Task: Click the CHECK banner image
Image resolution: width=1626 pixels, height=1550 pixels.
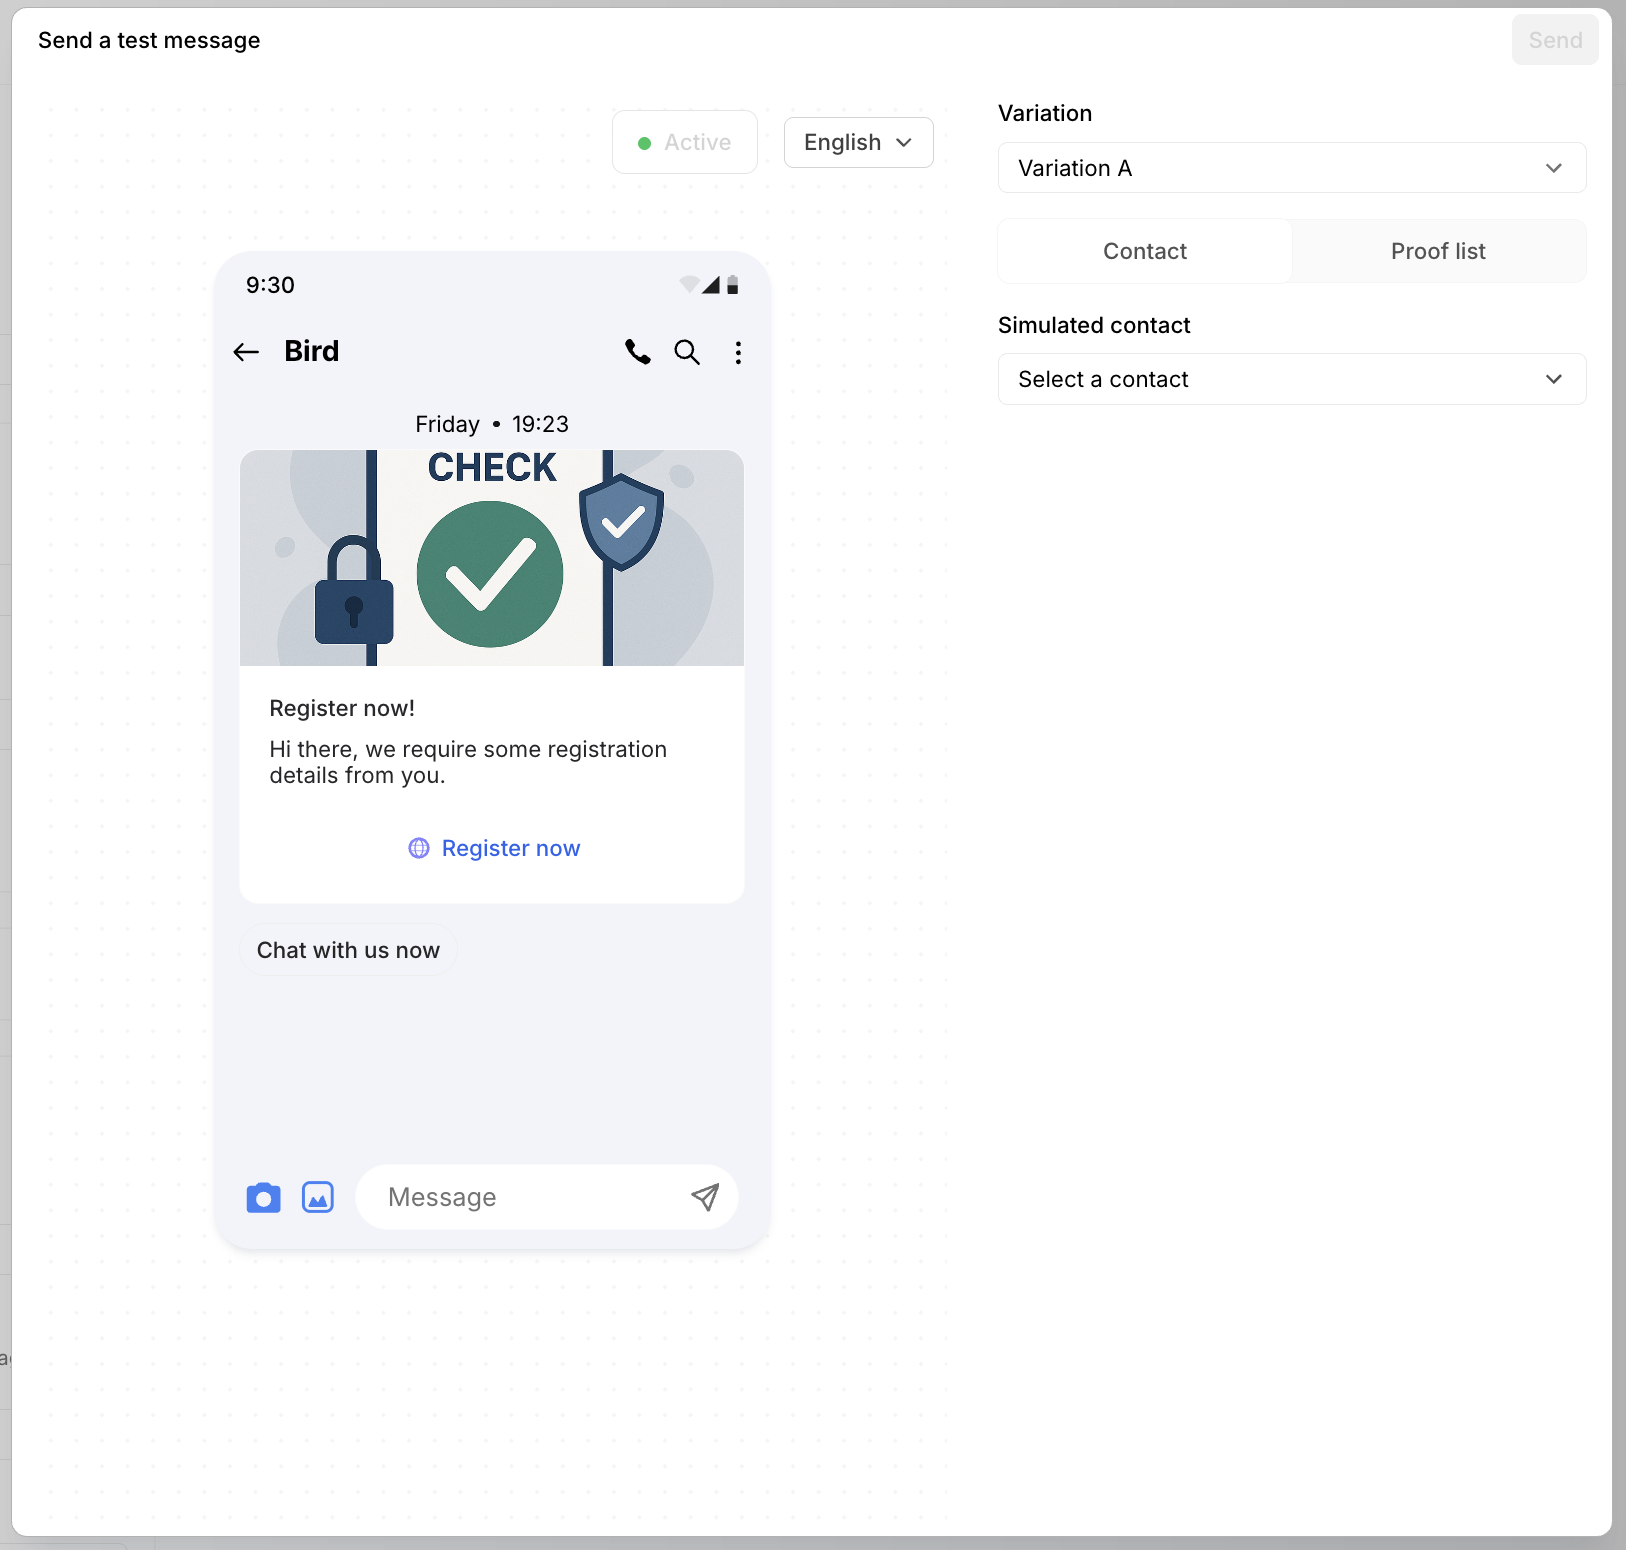Action: 492,558
